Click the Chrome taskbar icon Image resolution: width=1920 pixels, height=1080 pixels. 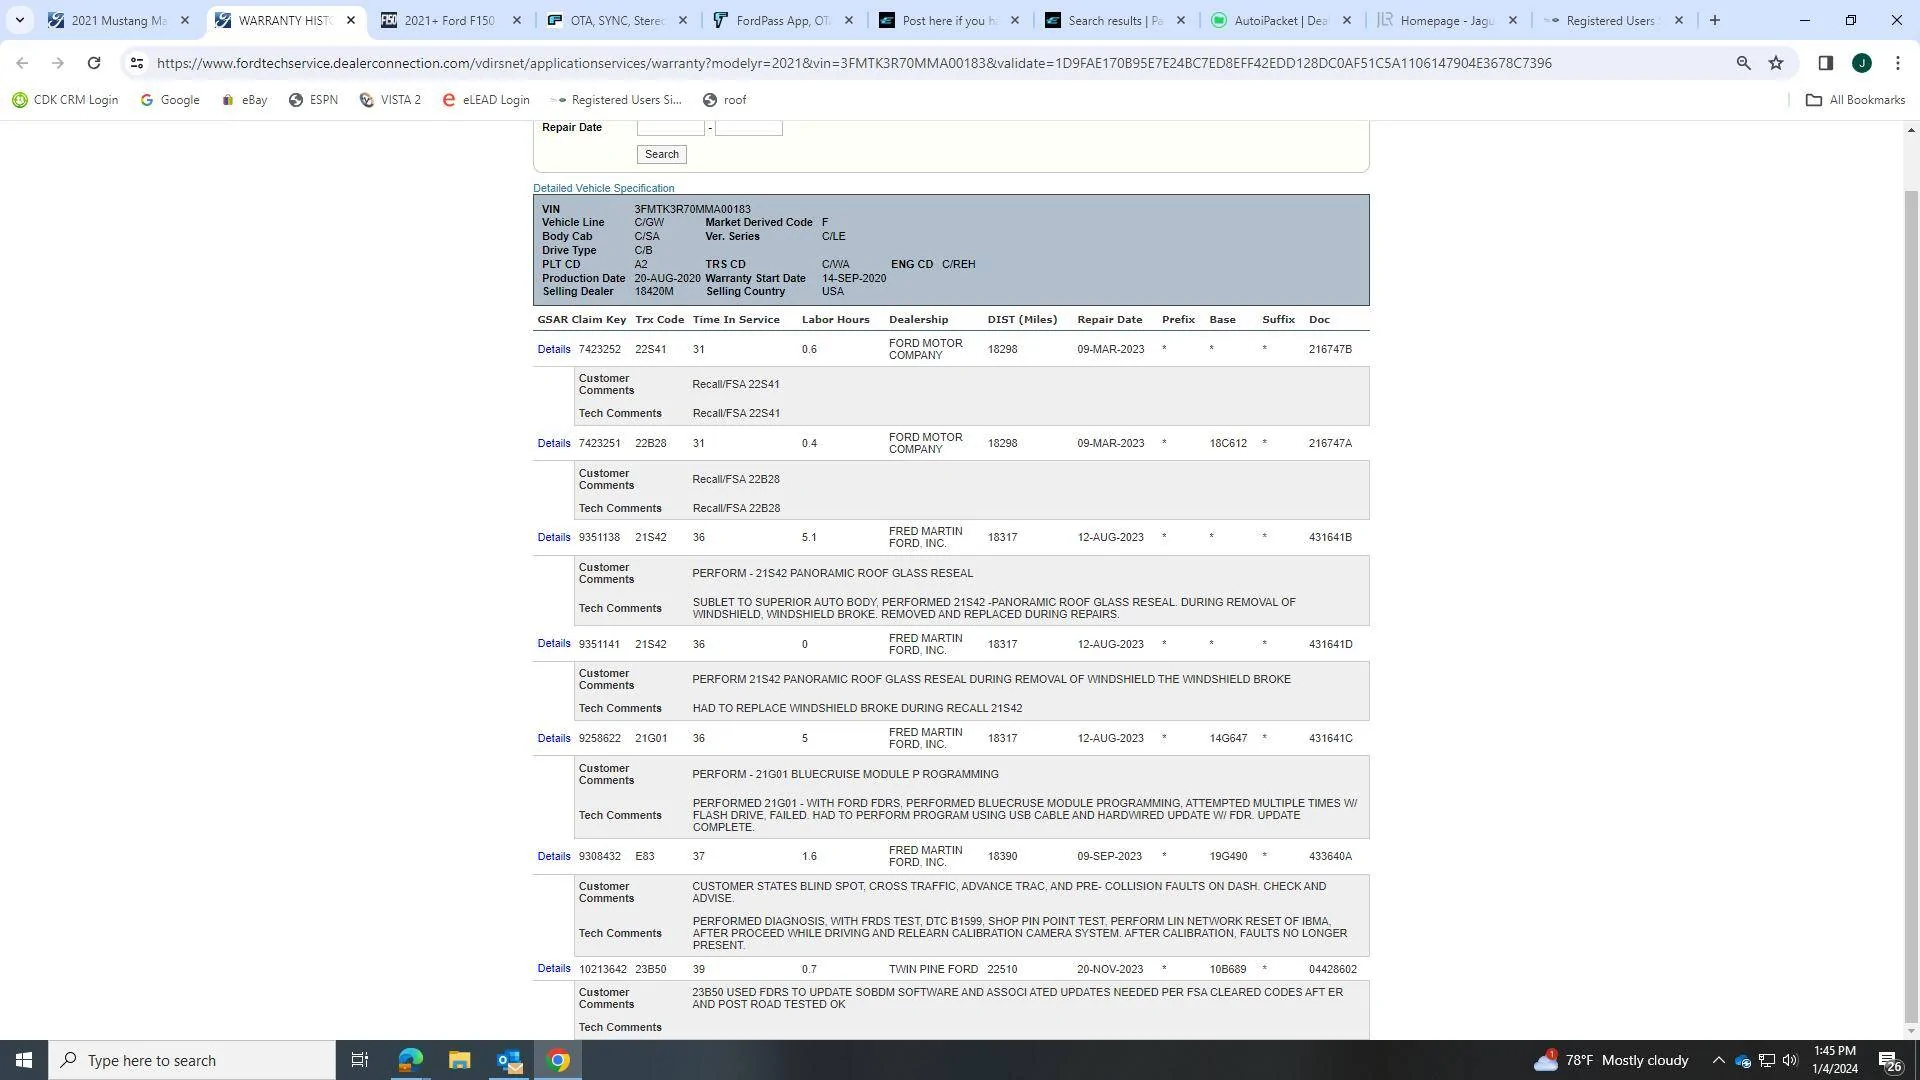[x=559, y=1060]
